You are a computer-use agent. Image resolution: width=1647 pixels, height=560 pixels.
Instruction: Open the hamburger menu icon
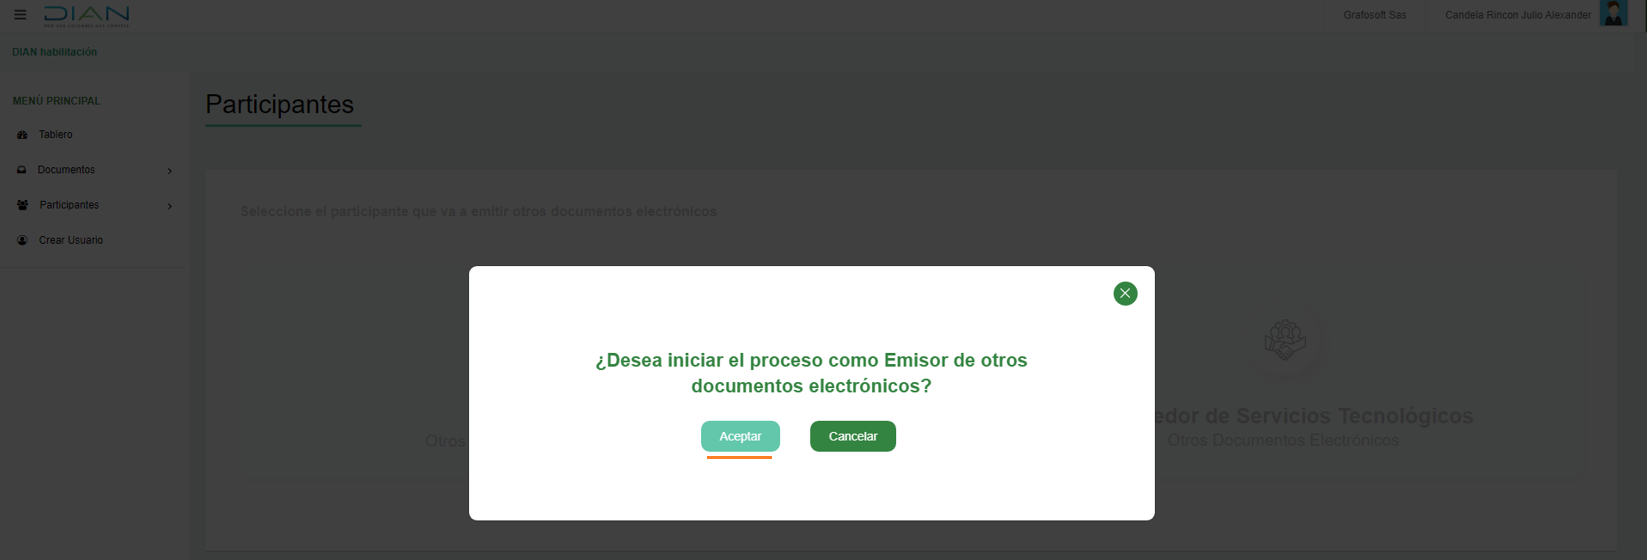20,15
